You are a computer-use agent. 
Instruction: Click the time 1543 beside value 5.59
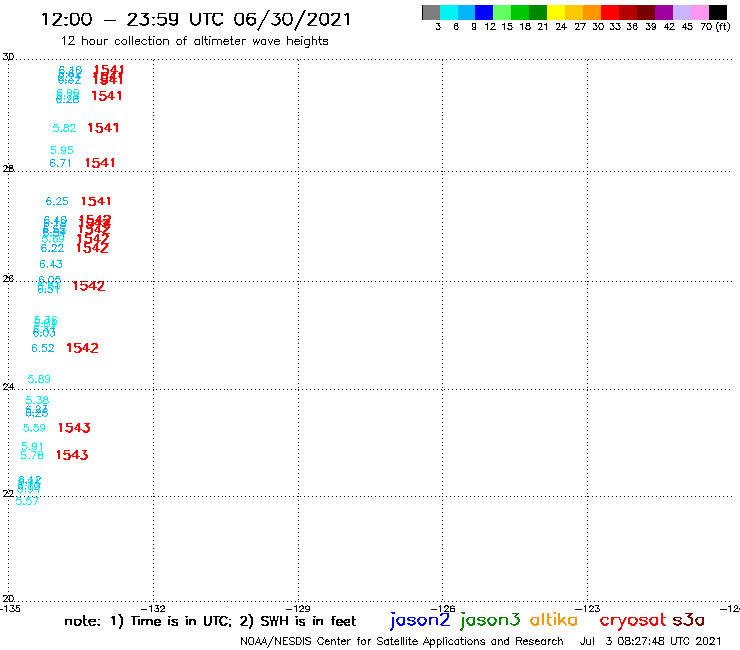[74, 428]
